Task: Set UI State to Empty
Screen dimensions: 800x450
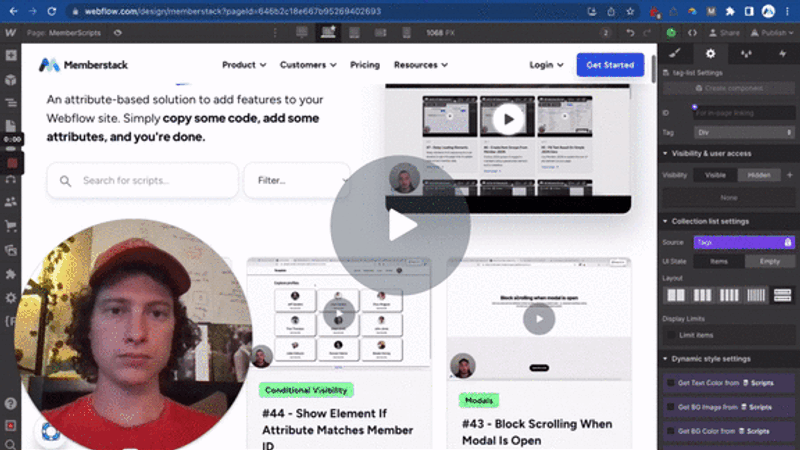Action: (x=770, y=261)
